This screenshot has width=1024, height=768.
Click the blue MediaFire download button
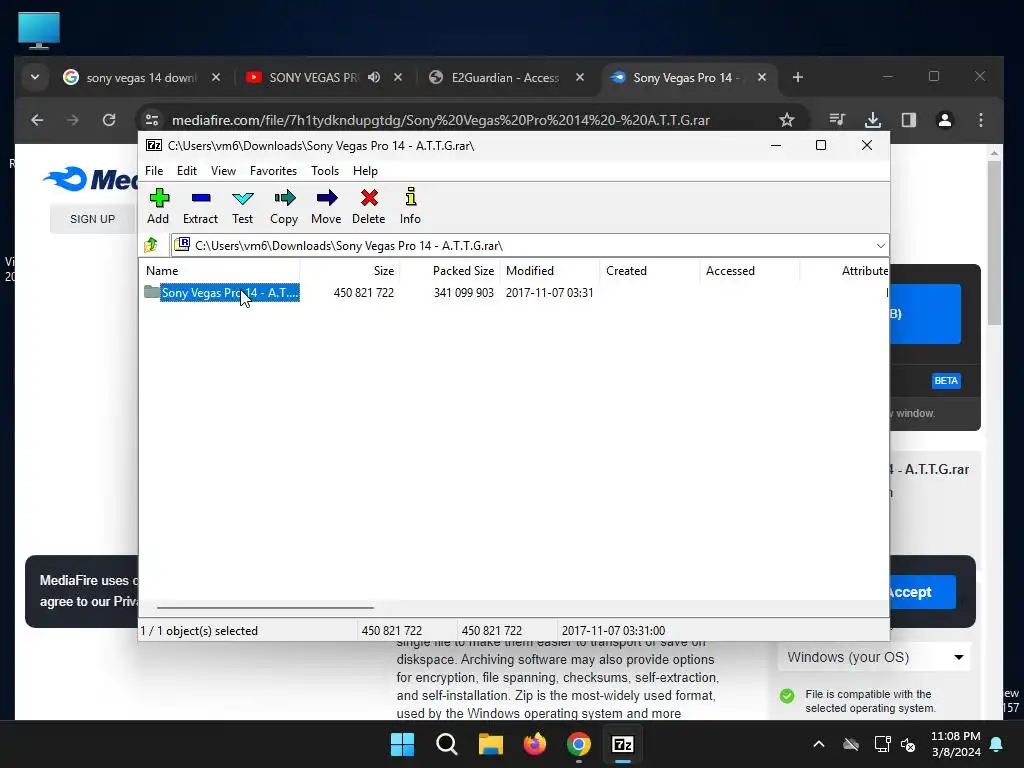coord(925,314)
